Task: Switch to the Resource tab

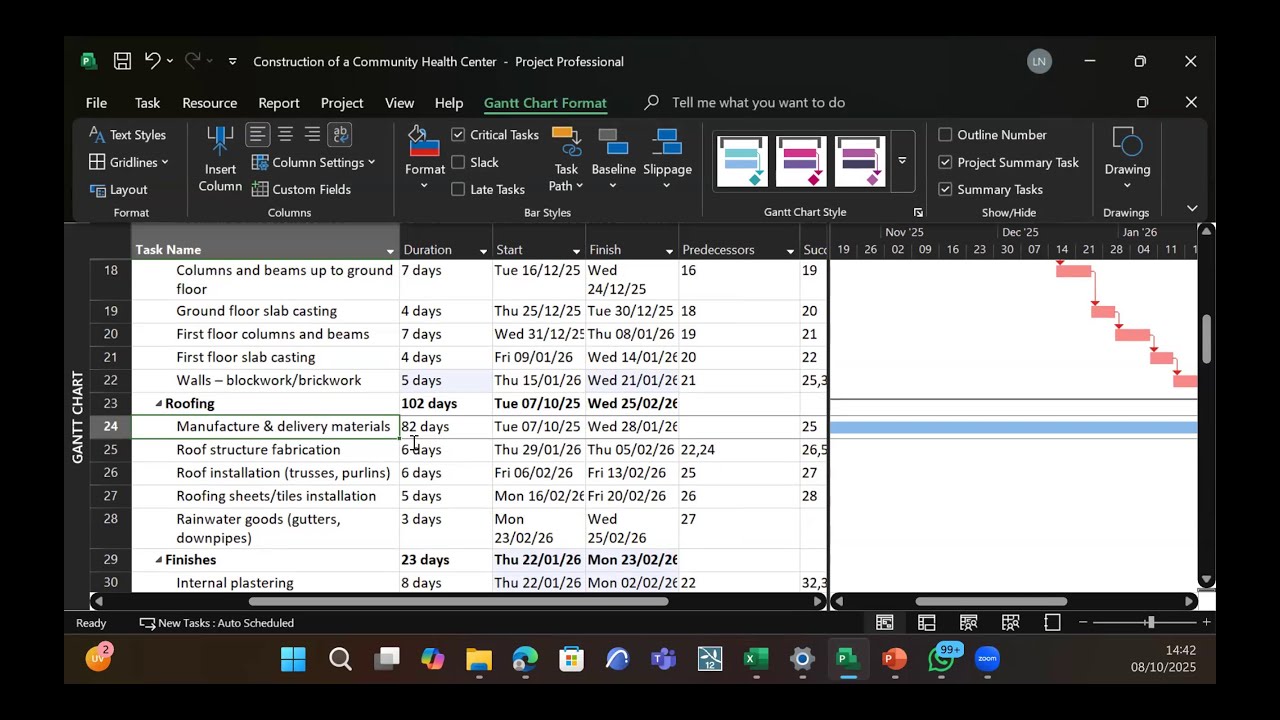Action: click(x=209, y=102)
